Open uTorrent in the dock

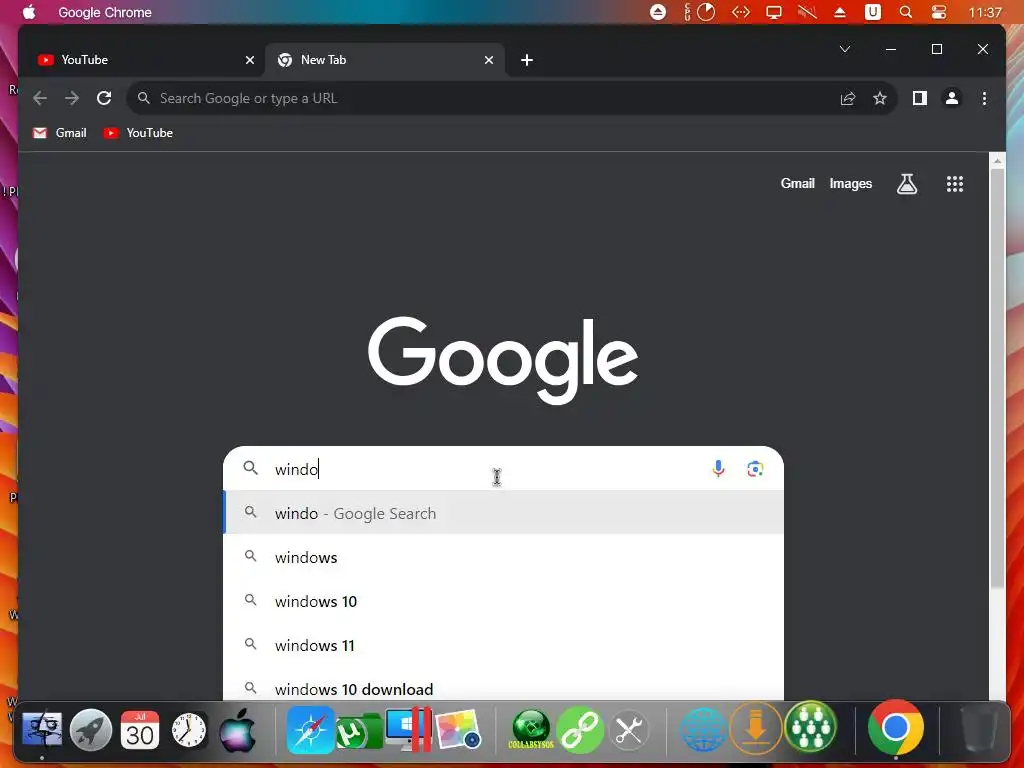click(359, 731)
